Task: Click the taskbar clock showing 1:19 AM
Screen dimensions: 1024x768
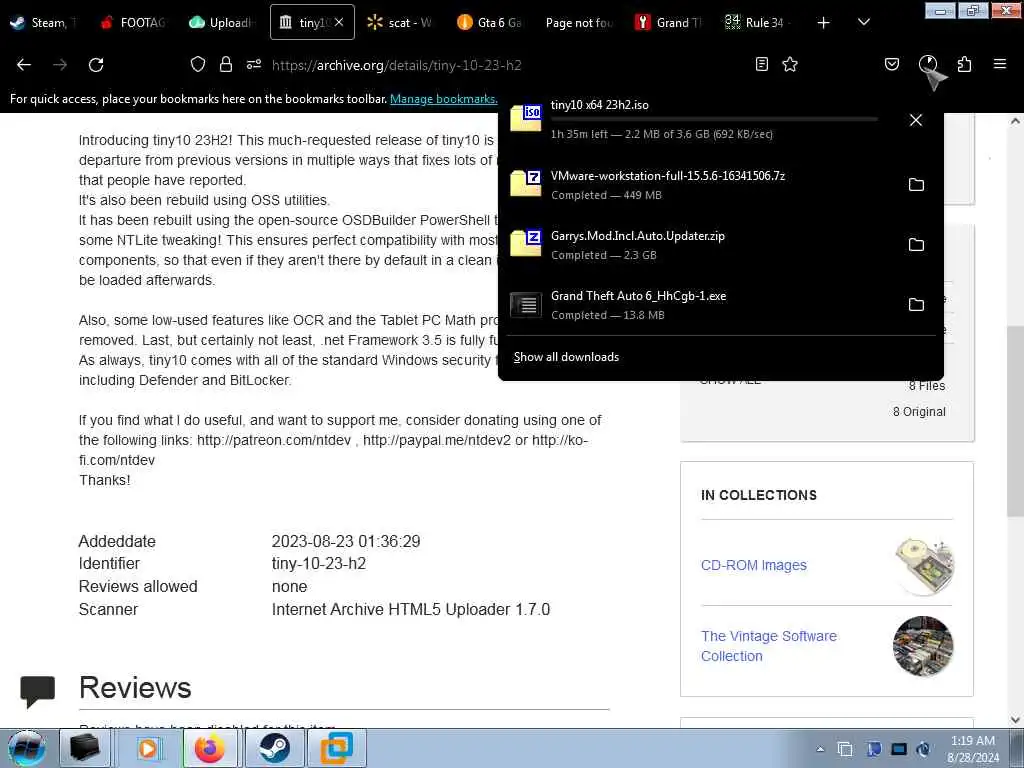Action: click(x=973, y=749)
